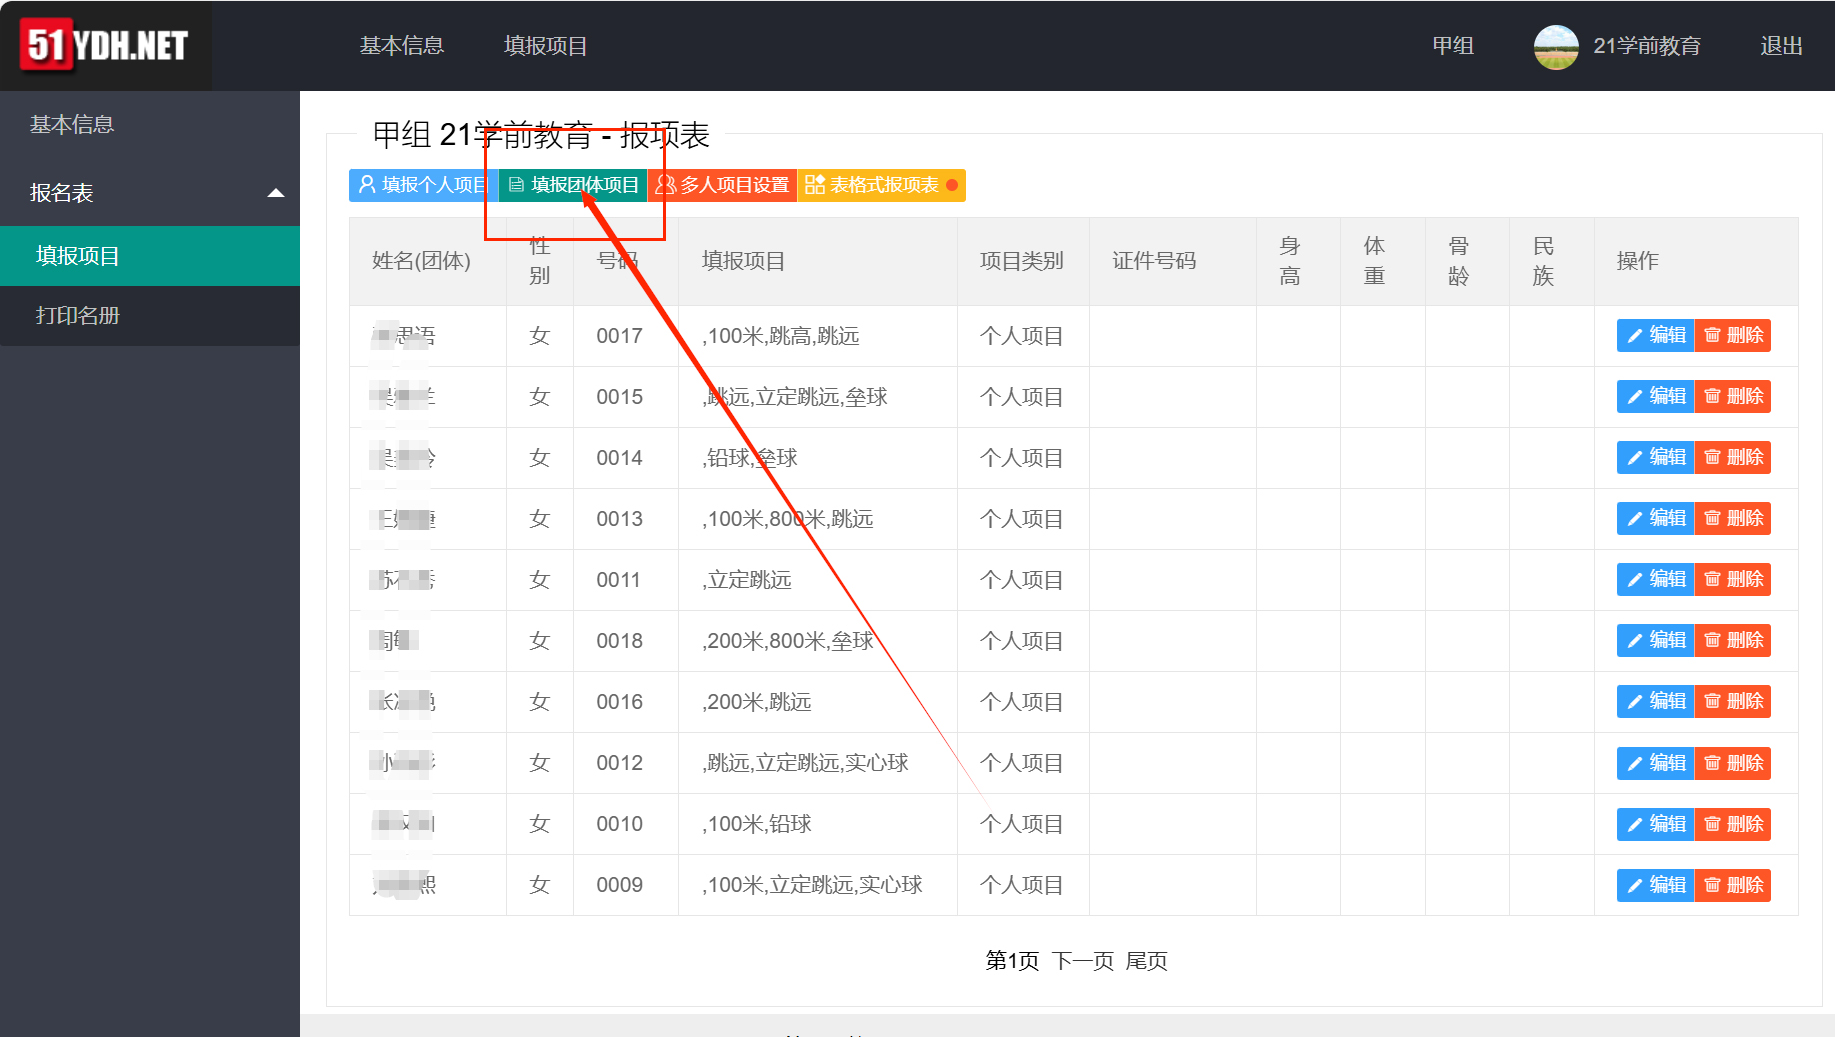Delete the row numbered 0011
Image resolution: width=1835 pixels, height=1037 pixels.
(1733, 579)
